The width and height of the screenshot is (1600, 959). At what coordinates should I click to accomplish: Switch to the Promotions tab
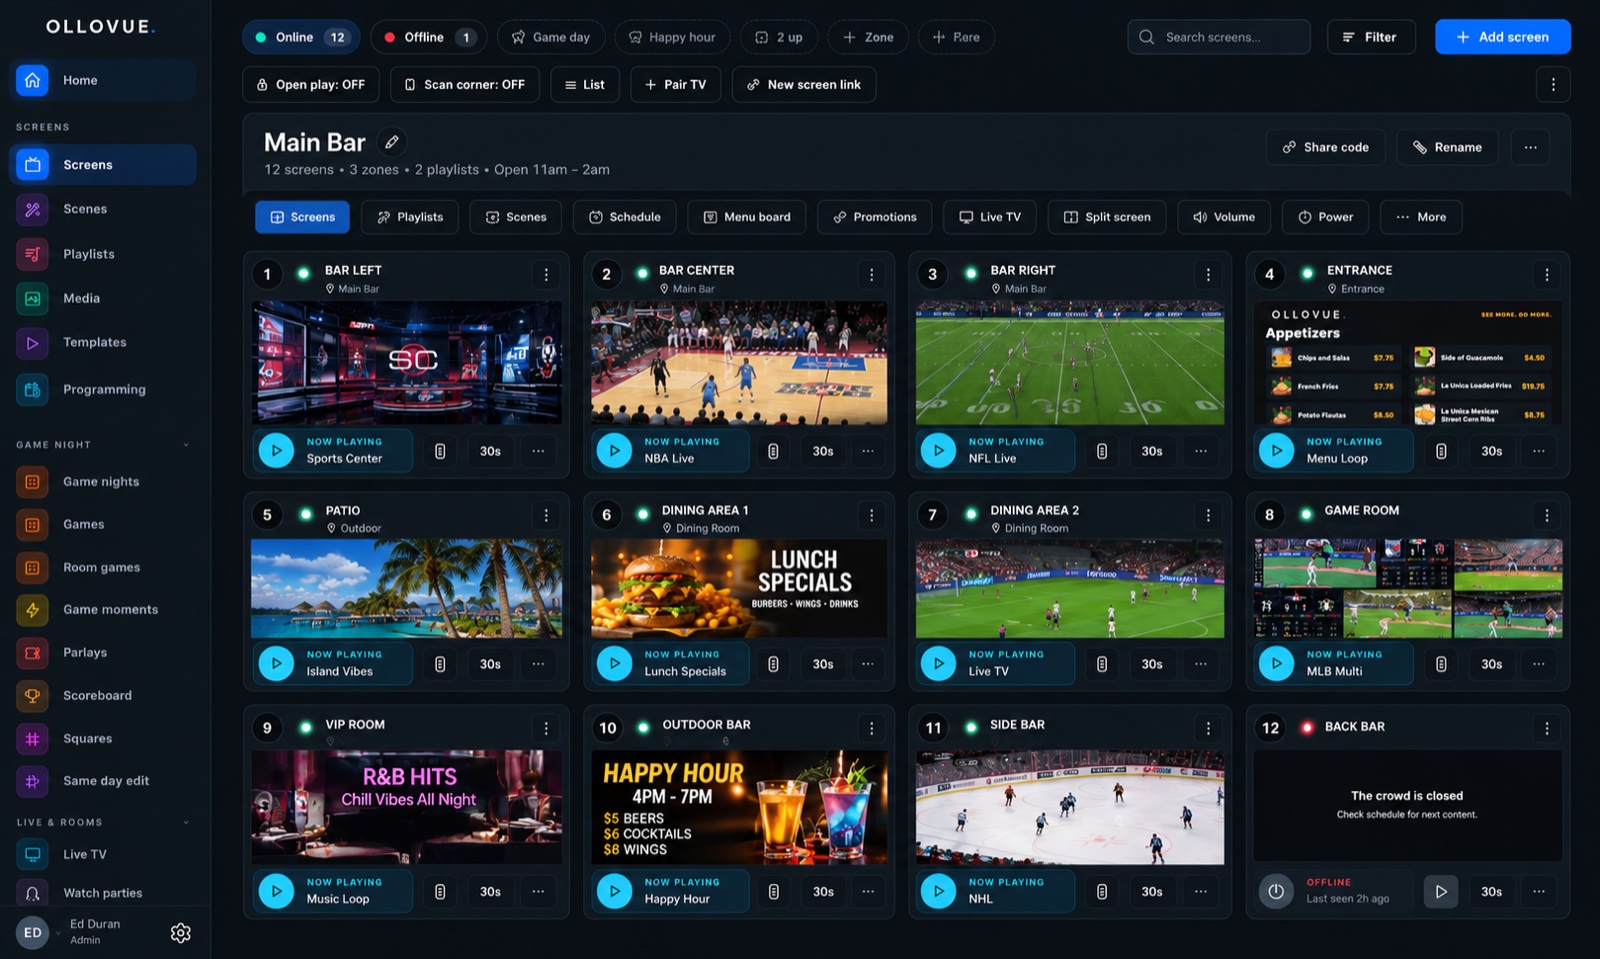coord(874,217)
